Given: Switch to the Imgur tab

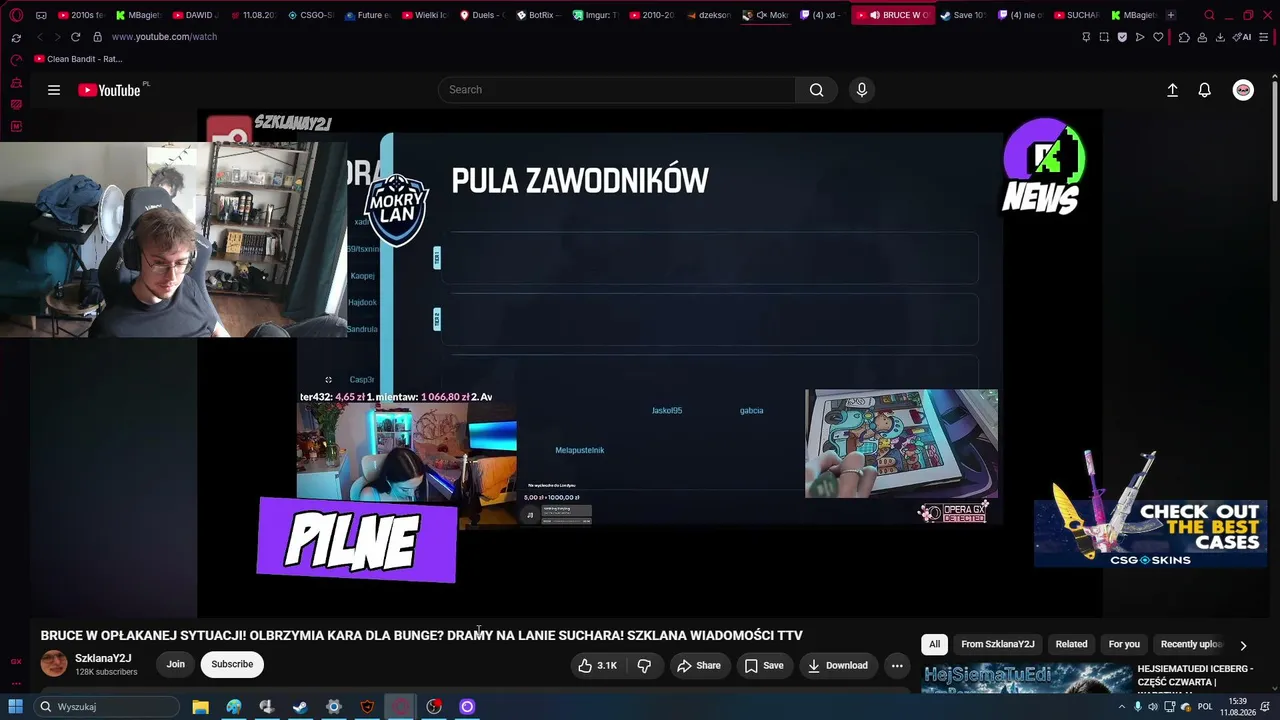Looking at the screenshot, I should (x=596, y=15).
